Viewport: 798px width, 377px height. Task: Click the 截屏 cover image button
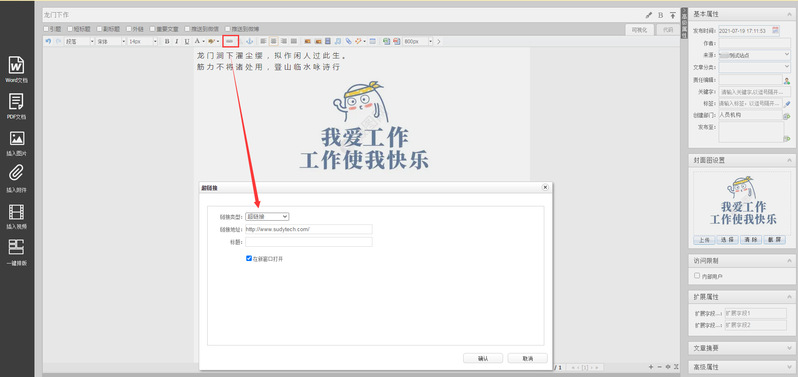[774, 240]
